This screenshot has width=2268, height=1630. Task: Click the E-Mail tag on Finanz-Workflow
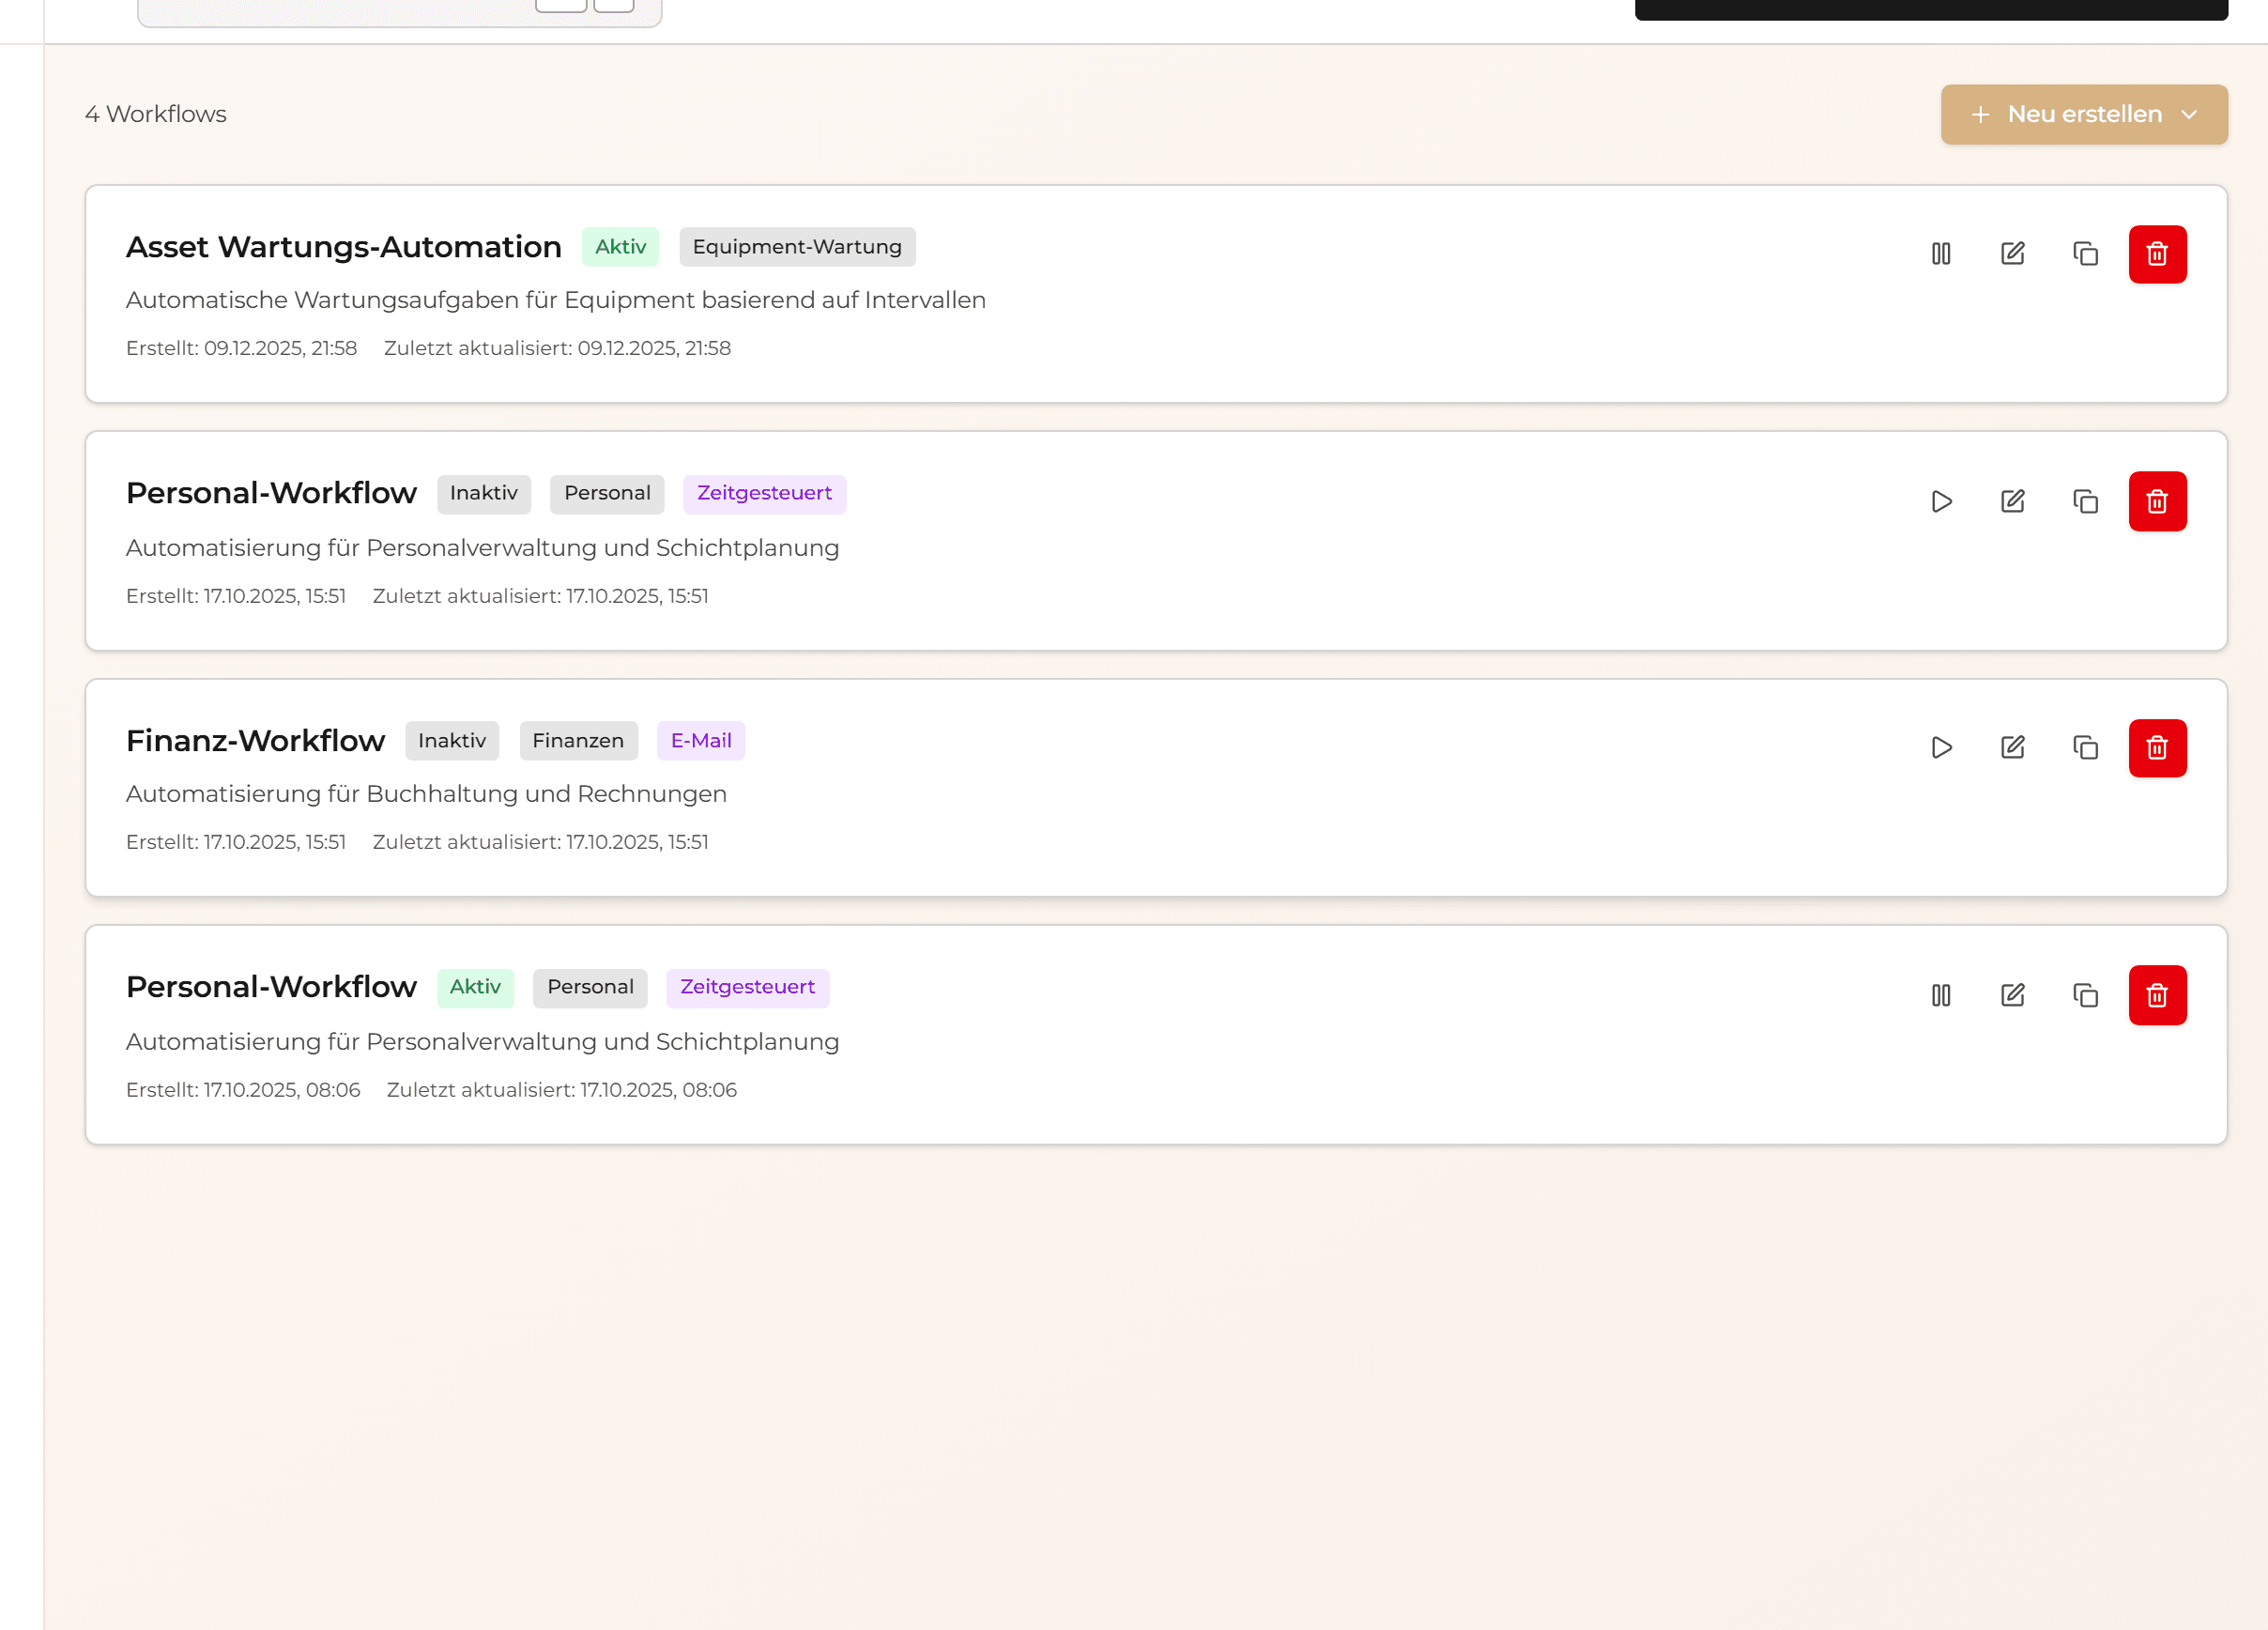[700, 741]
